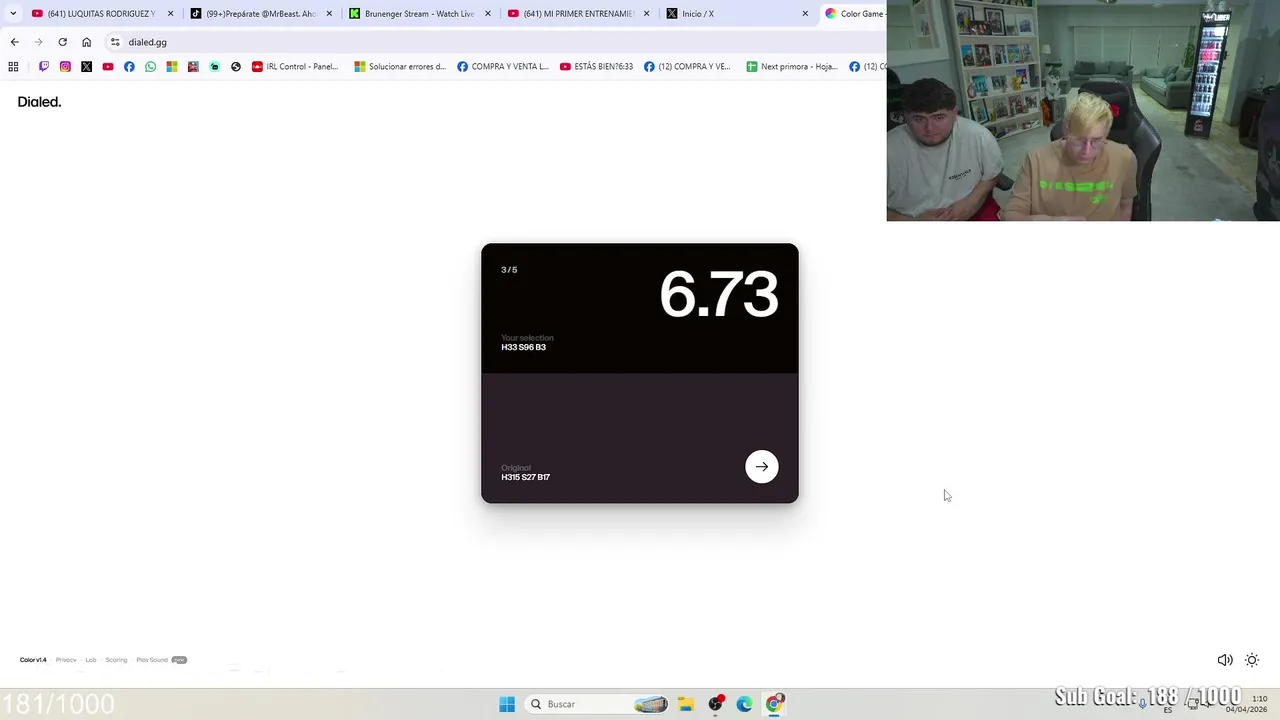This screenshot has width=1280, height=720.
Task: Open File Explorer from the taskbar
Action: [685, 704]
